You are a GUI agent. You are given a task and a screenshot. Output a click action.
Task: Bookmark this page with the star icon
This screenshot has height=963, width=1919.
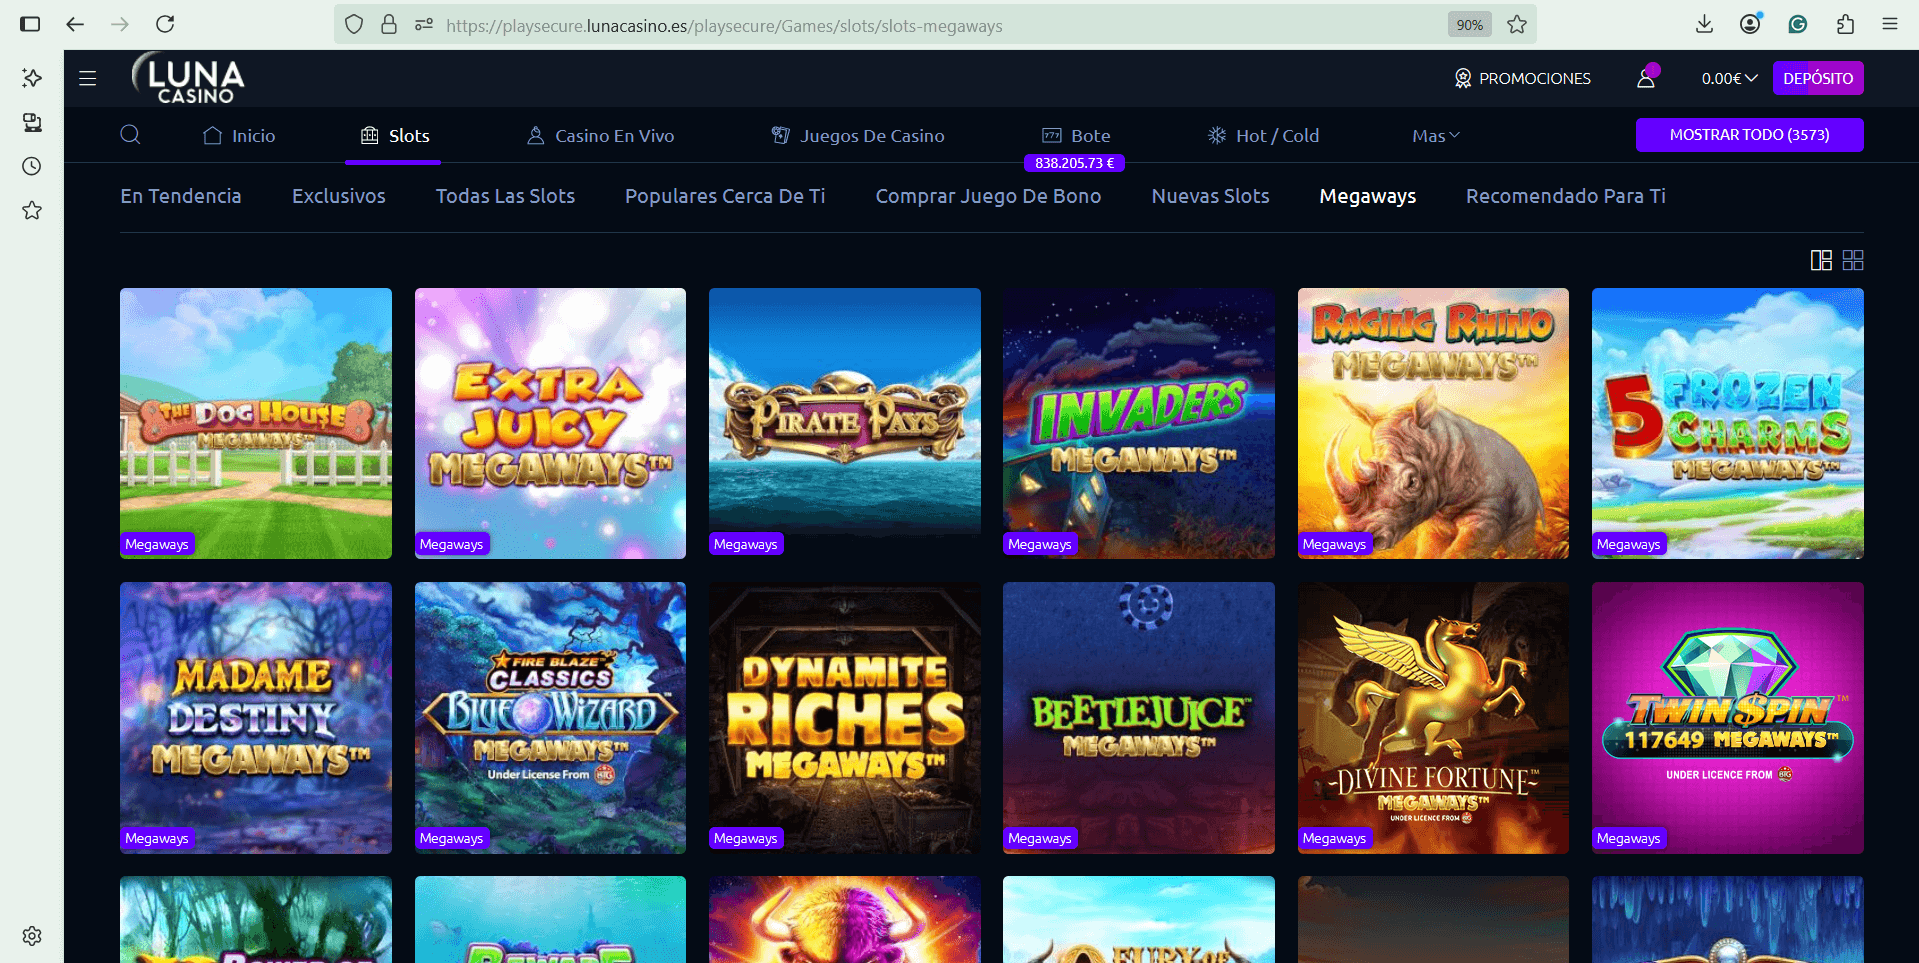click(1517, 25)
